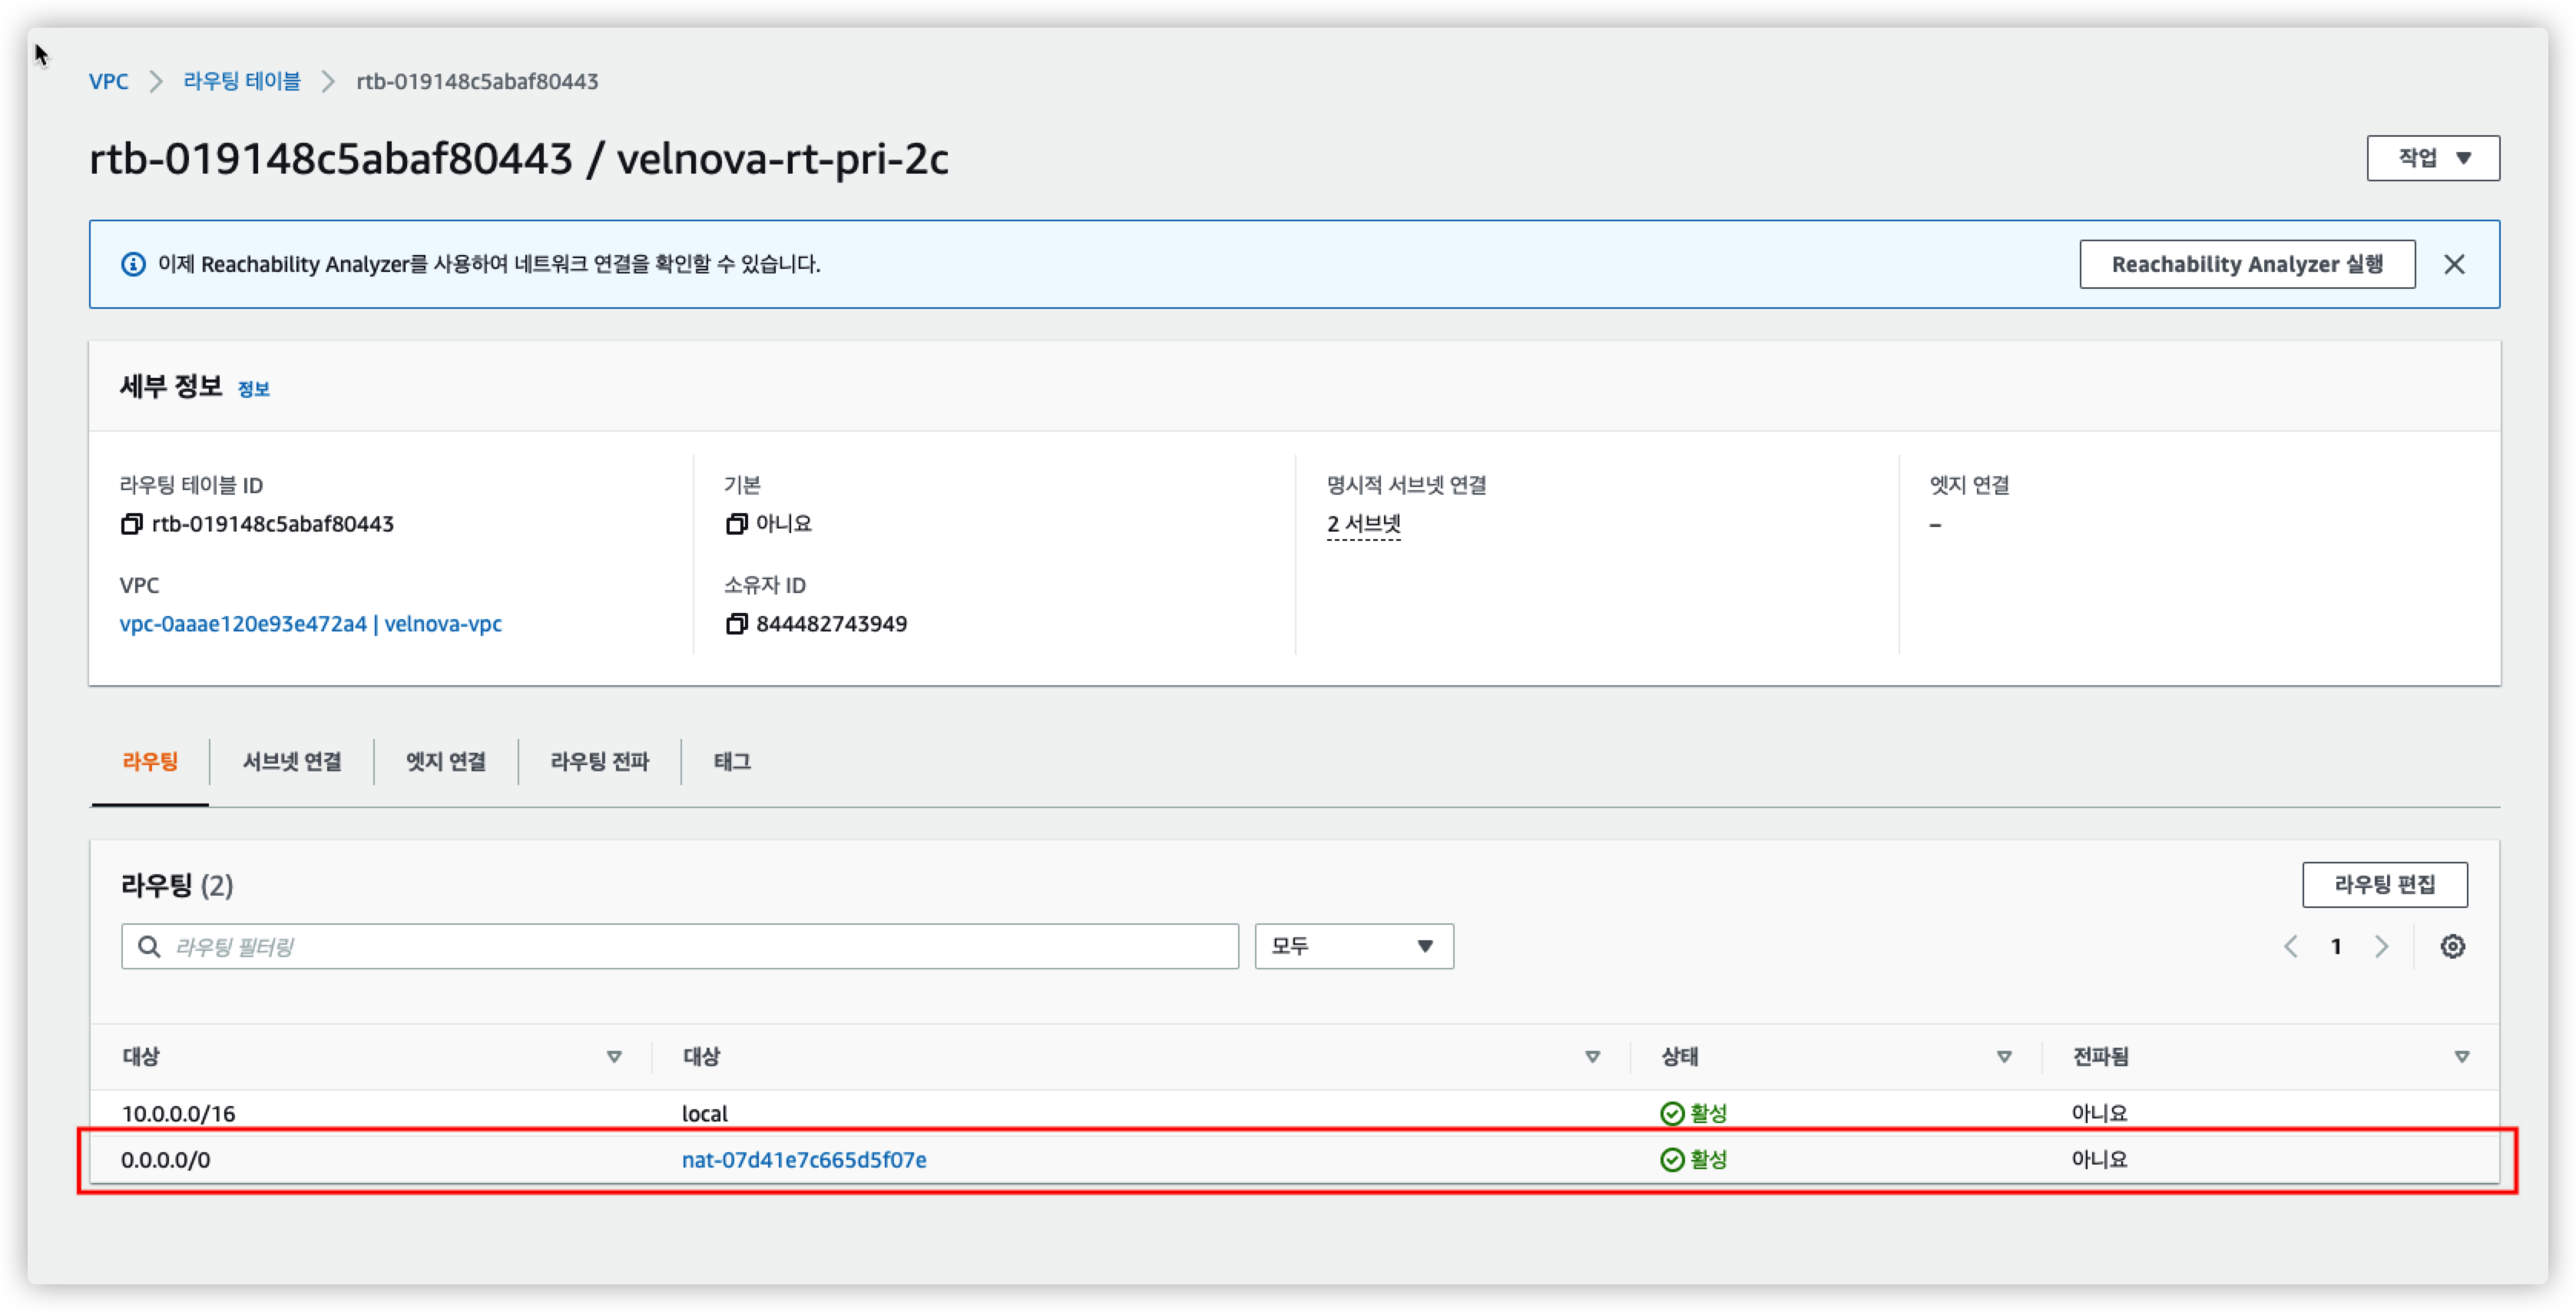Copy owner ID 844482743949

pyautogui.click(x=736, y=624)
